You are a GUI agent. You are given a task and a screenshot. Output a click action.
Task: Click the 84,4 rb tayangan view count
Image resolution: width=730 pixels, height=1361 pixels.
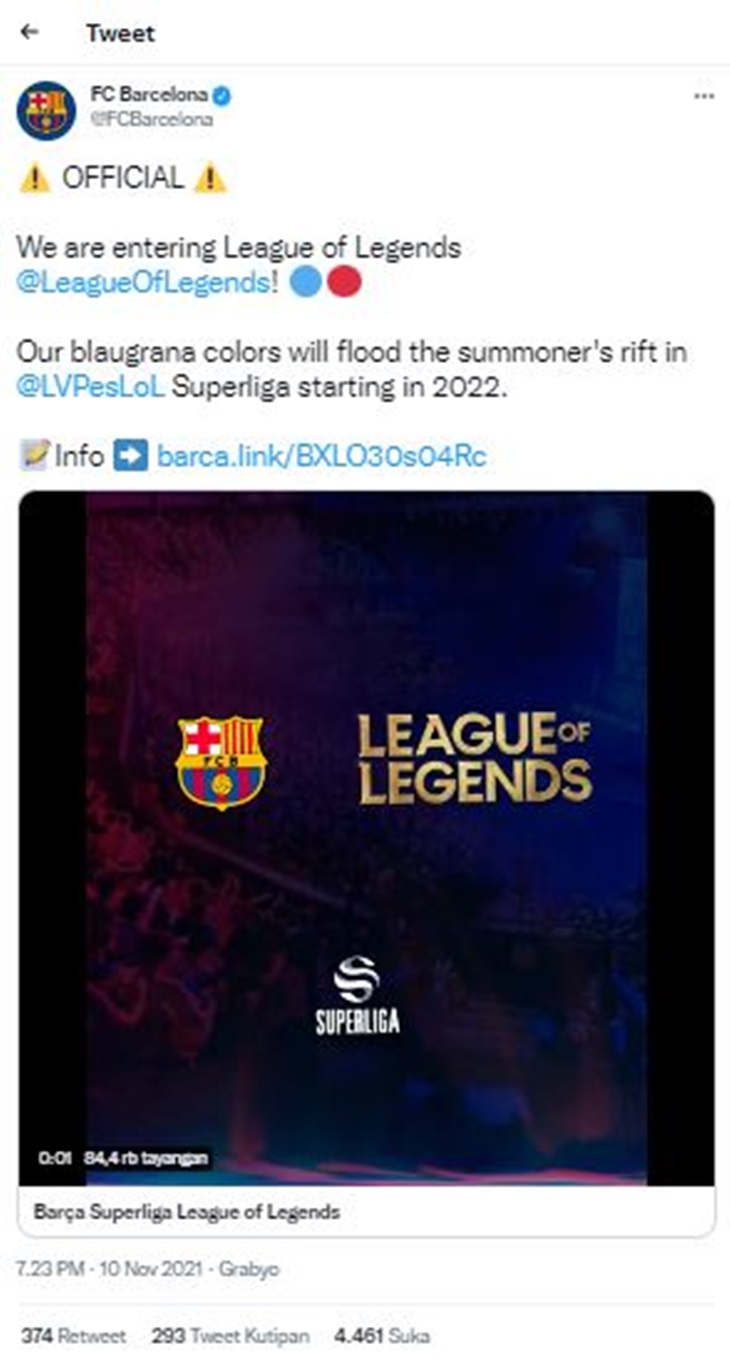coord(146,1158)
